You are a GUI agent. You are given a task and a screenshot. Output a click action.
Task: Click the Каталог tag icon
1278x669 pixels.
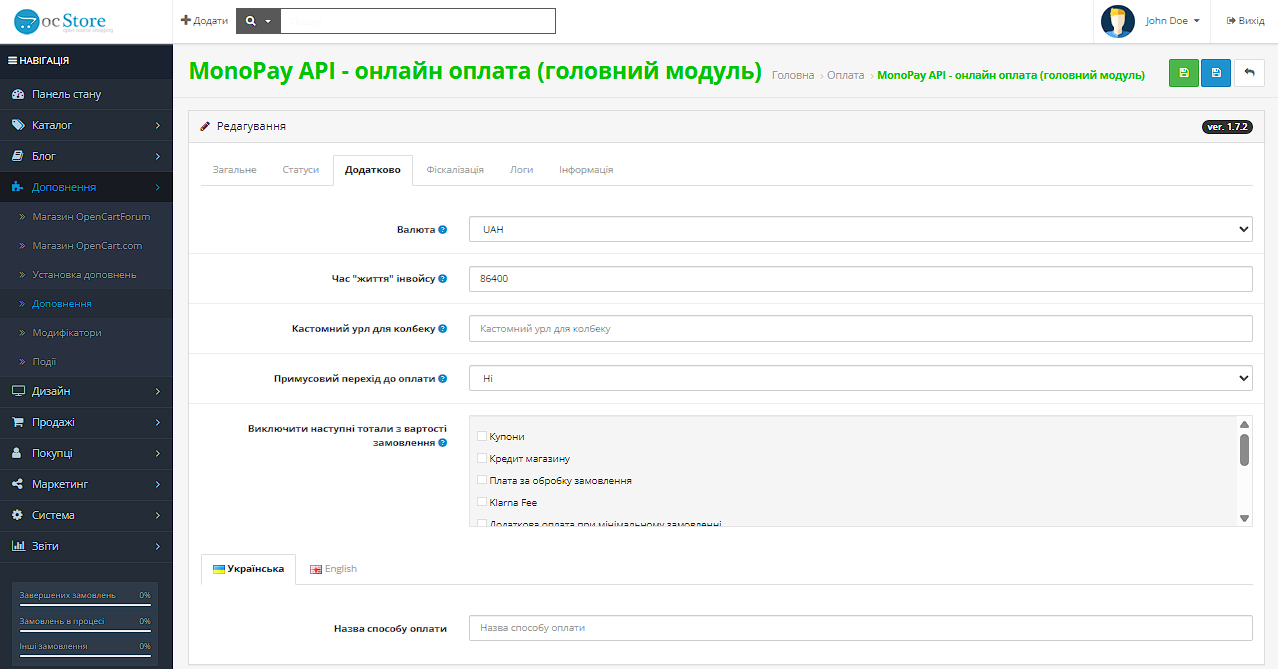point(17,125)
